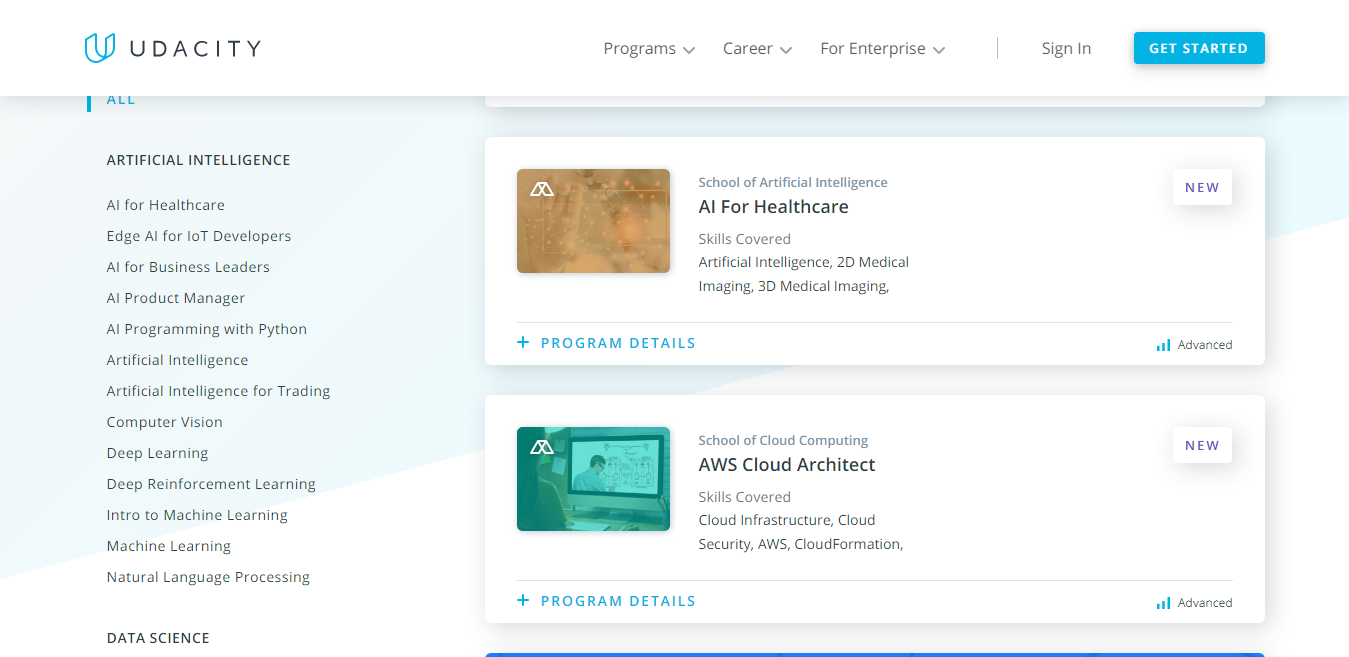The height and width of the screenshot is (657, 1349).
Task: Click the NEW badge on the AWS Cloud Architect card
Action: point(1202,444)
